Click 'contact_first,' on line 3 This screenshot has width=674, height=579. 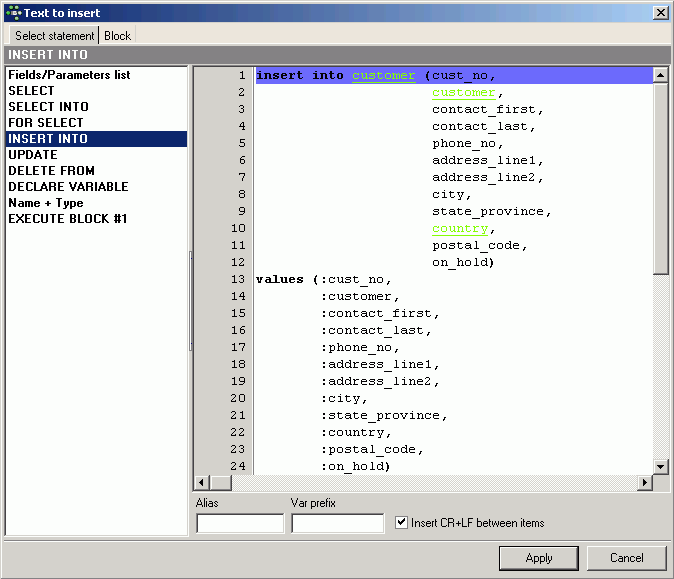pyautogui.click(x=488, y=110)
